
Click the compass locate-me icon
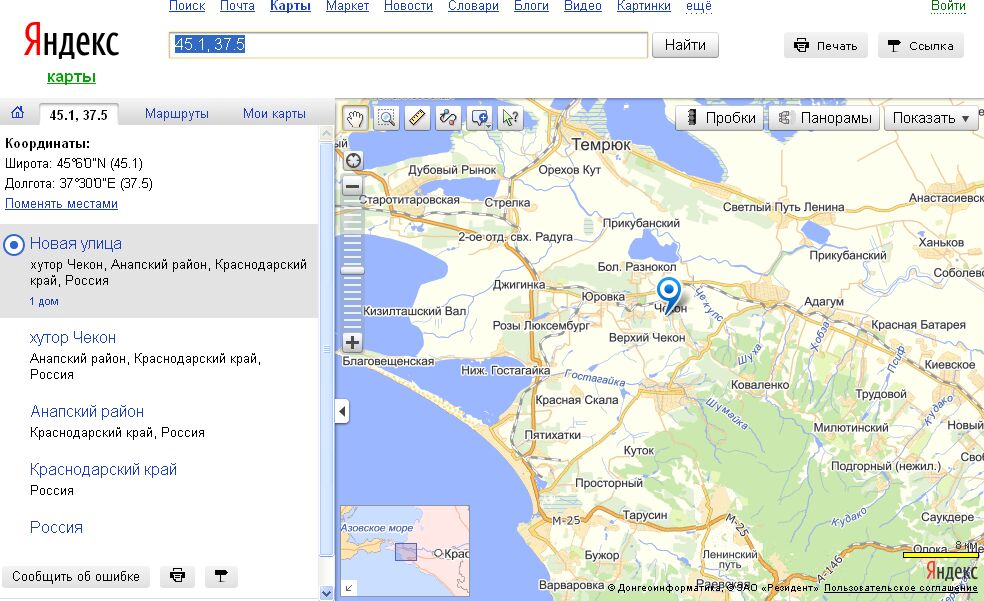(x=353, y=160)
